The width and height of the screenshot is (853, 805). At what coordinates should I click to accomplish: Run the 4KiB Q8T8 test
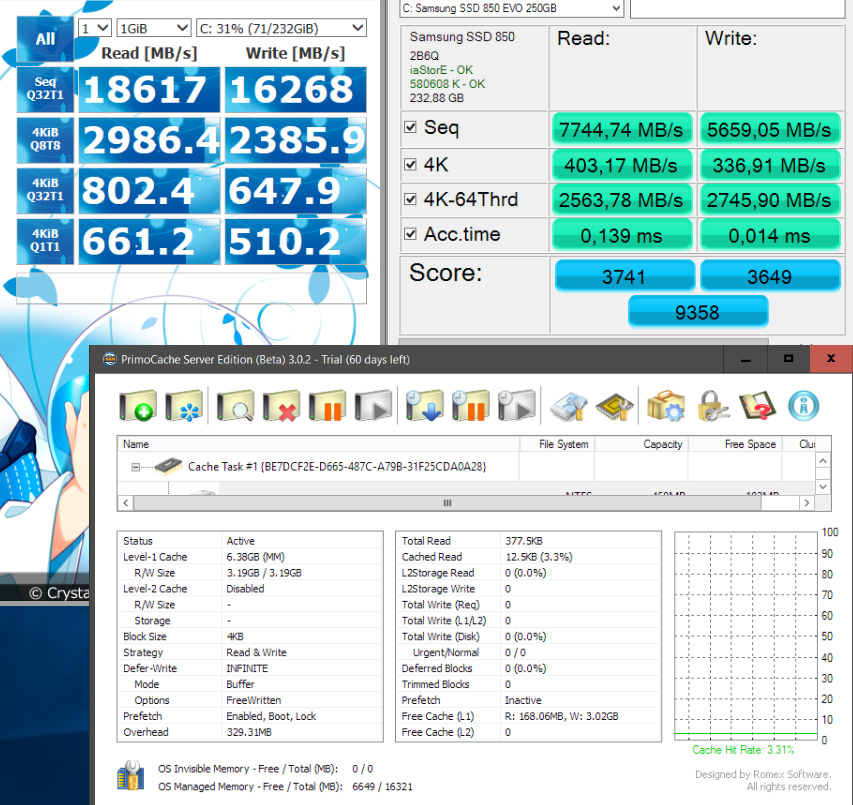coord(45,140)
